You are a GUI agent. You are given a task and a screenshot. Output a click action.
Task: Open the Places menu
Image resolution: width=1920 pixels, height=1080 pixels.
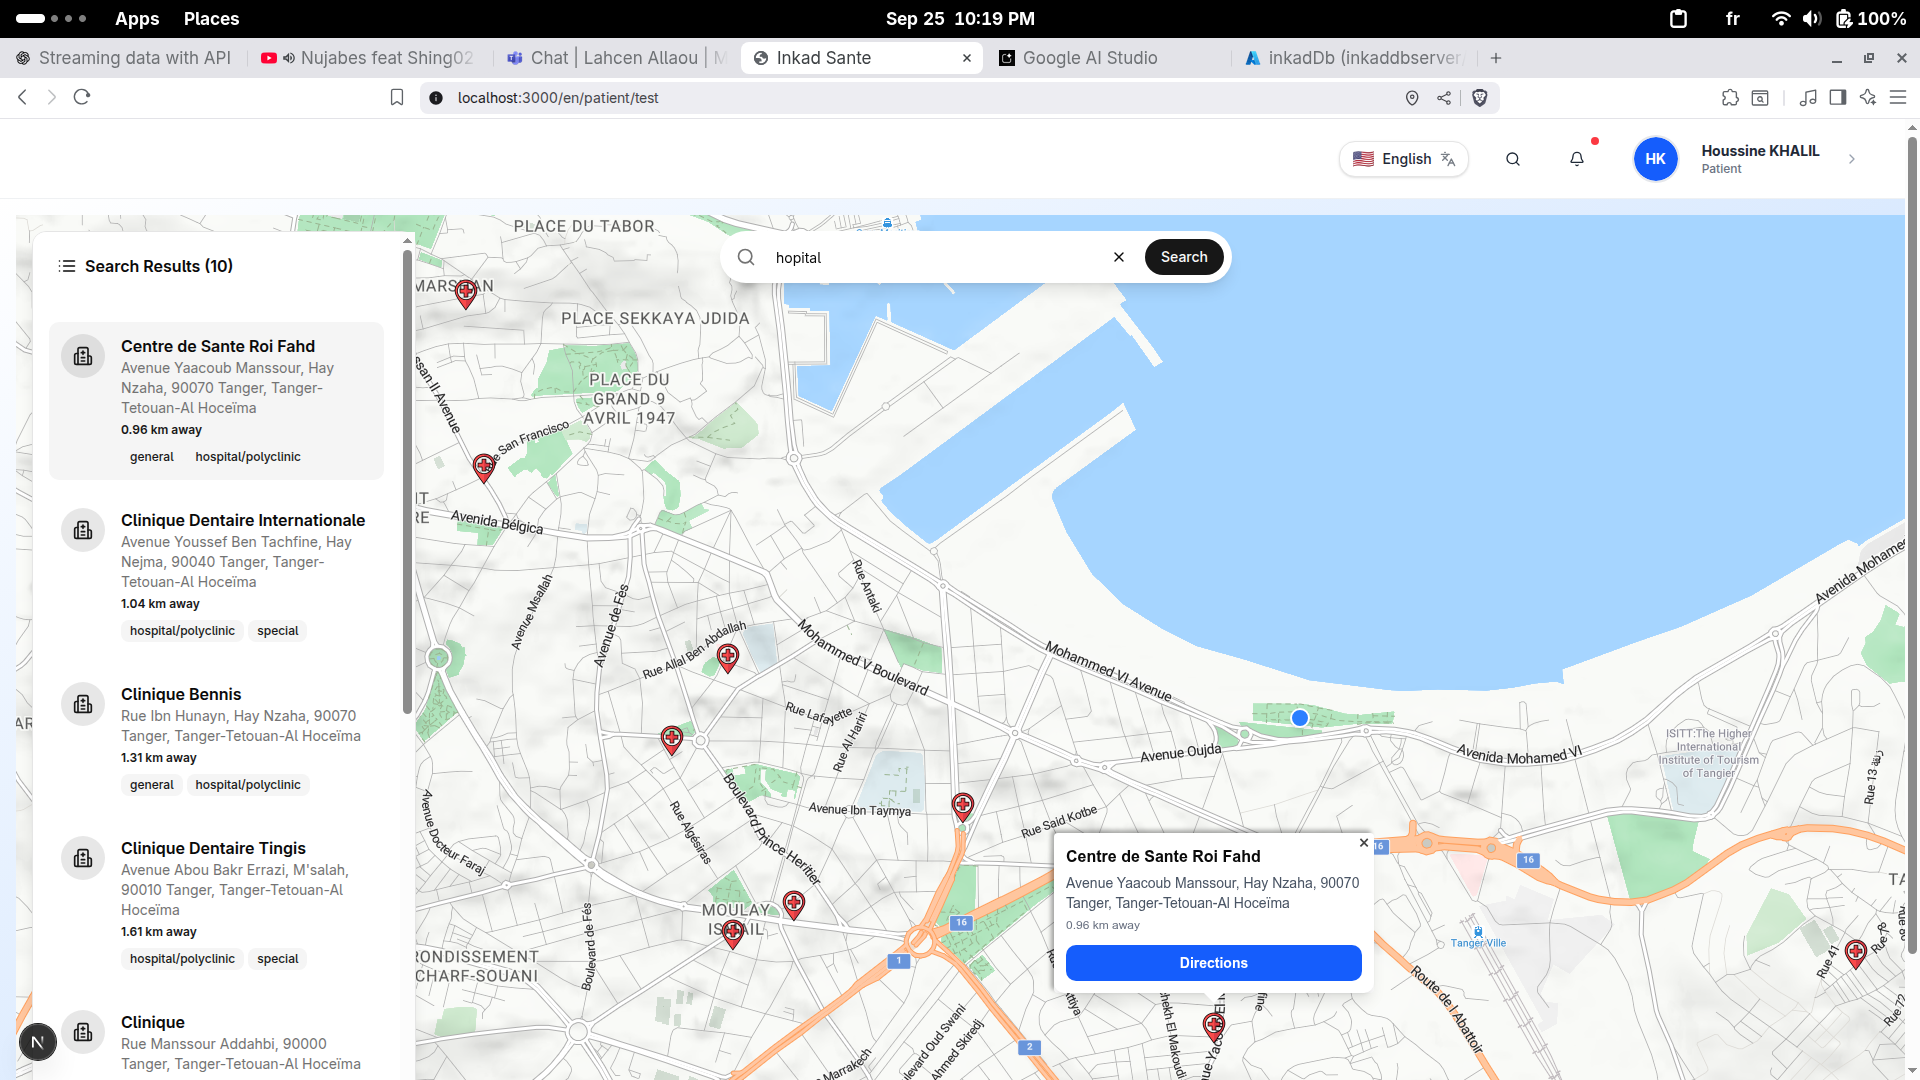pos(211,18)
